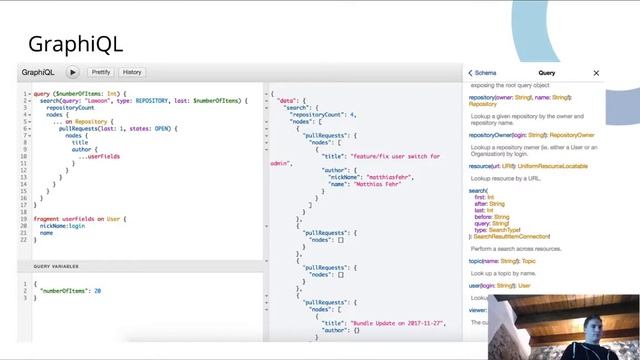Fold the Repository fragment at line 5
The height and width of the screenshot is (360, 640).
(x=29, y=122)
